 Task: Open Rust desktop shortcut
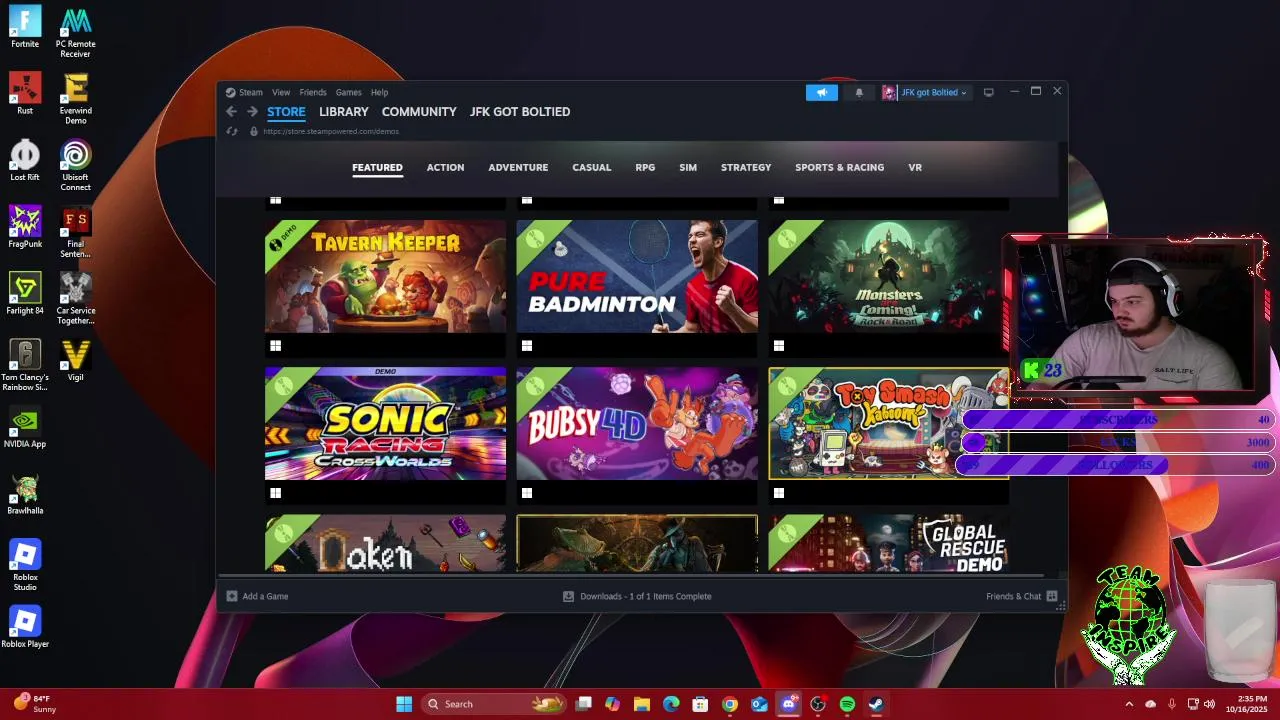coord(25,94)
